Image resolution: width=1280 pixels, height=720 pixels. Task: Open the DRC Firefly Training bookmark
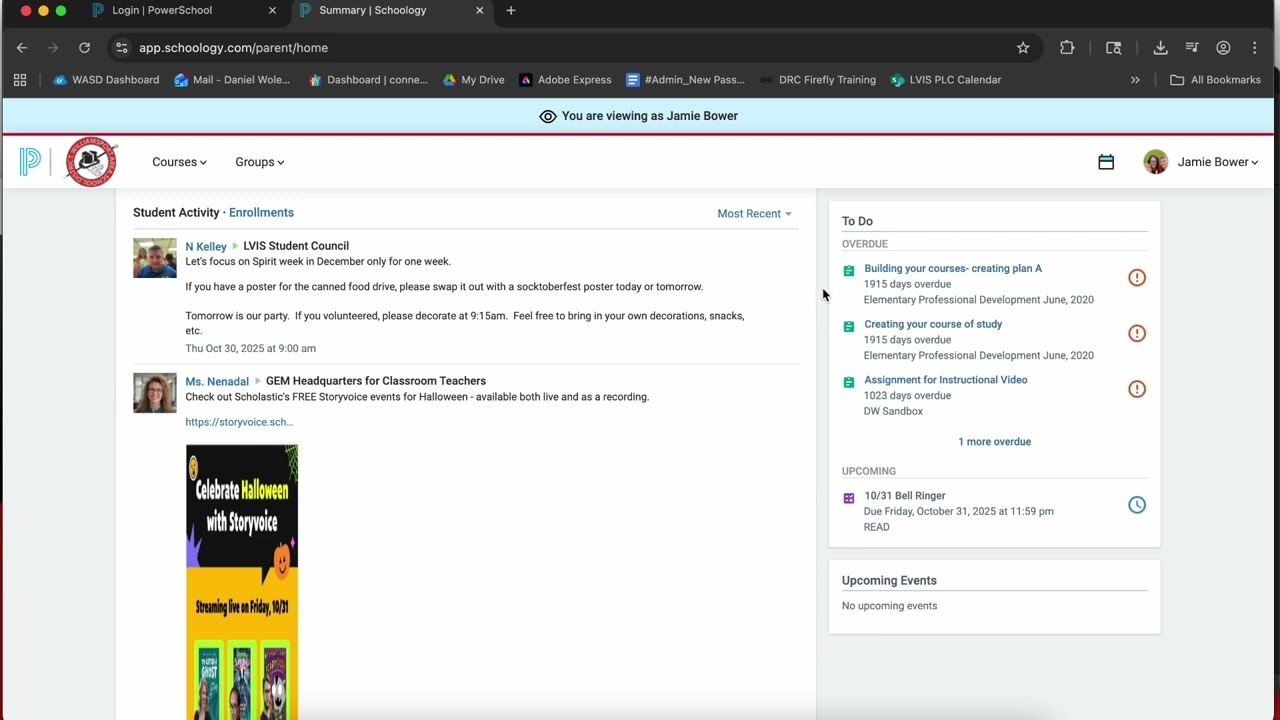(x=817, y=80)
